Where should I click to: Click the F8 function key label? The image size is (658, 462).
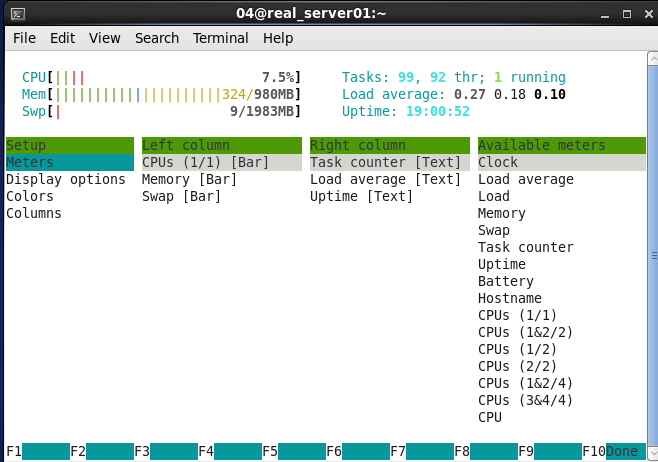point(462,452)
